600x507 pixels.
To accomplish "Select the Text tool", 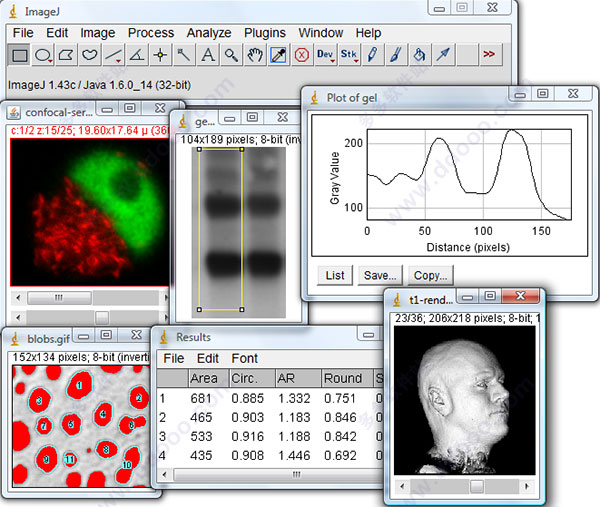I will pos(207,55).
